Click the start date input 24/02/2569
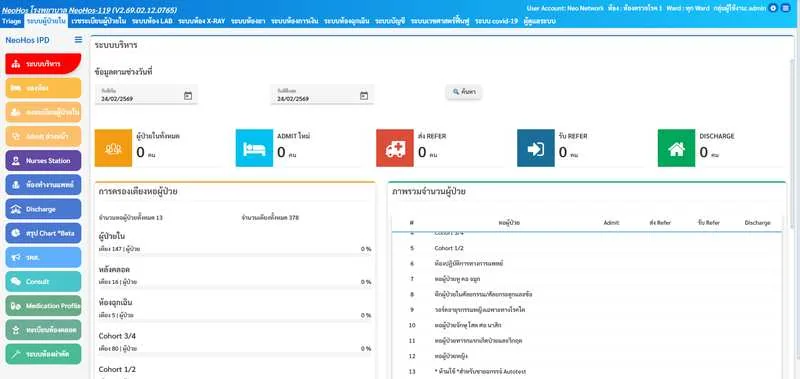 (146, 95)
